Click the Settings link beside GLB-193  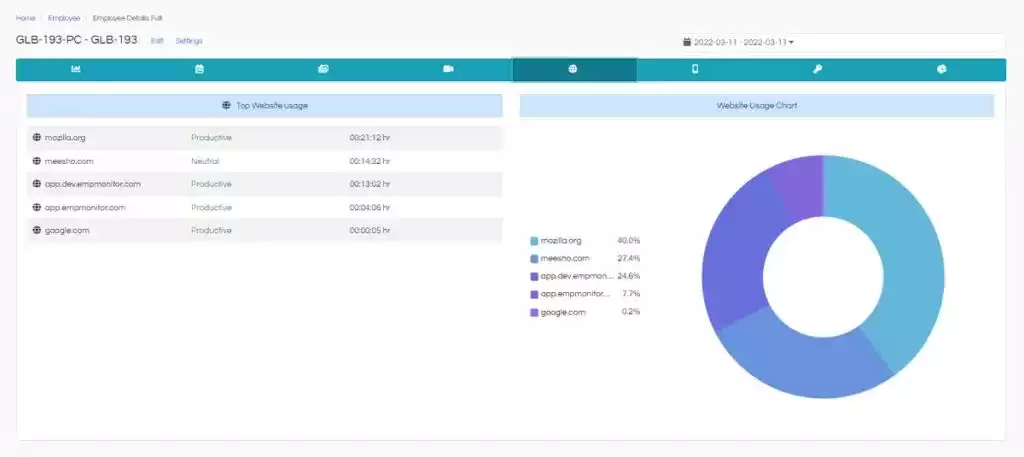189,40
